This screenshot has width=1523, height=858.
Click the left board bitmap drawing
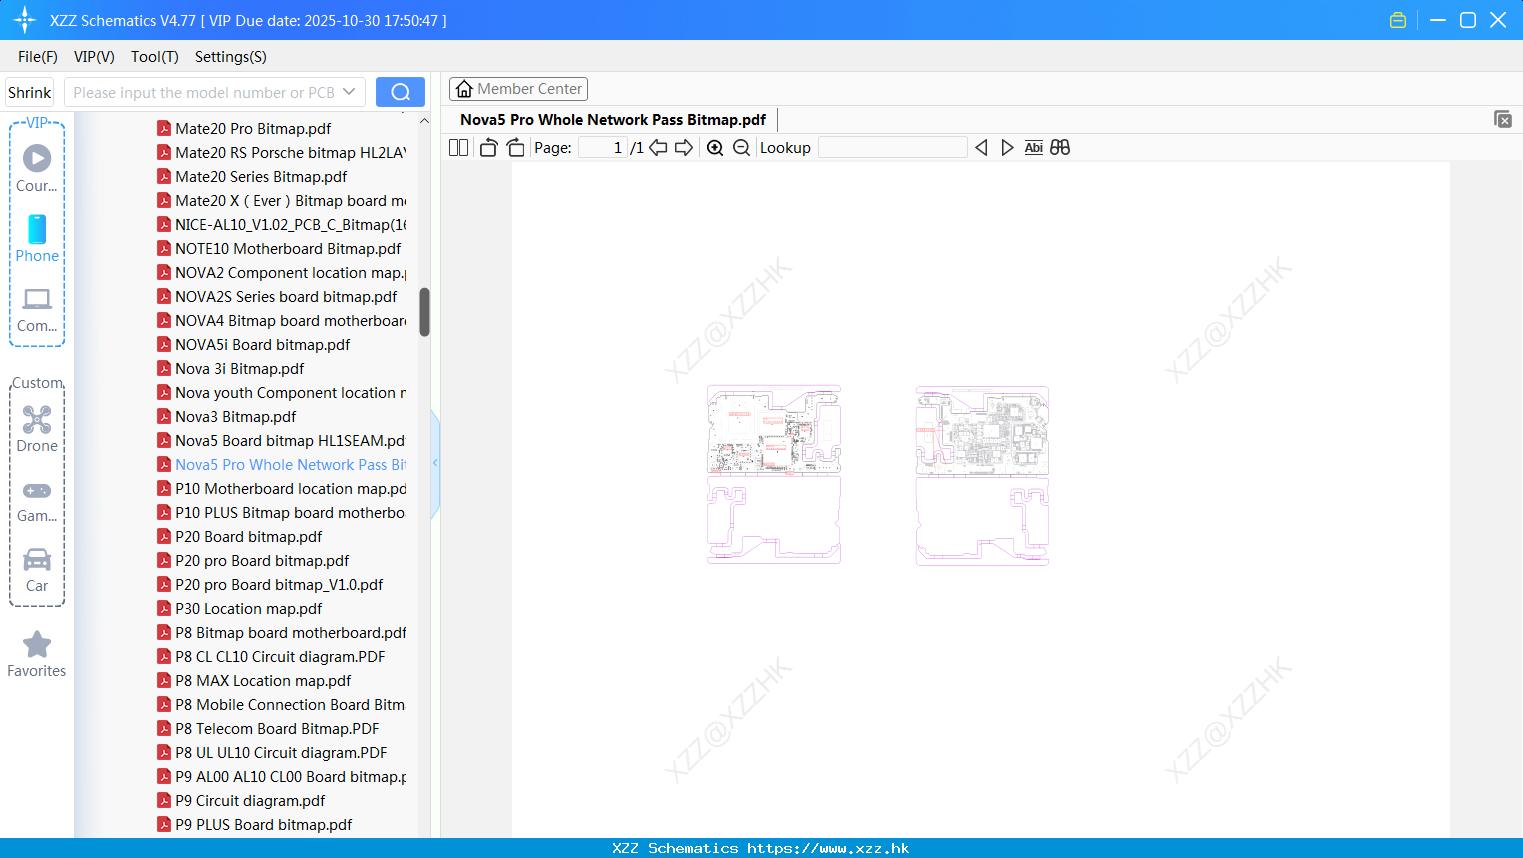(x=774, y=475)
